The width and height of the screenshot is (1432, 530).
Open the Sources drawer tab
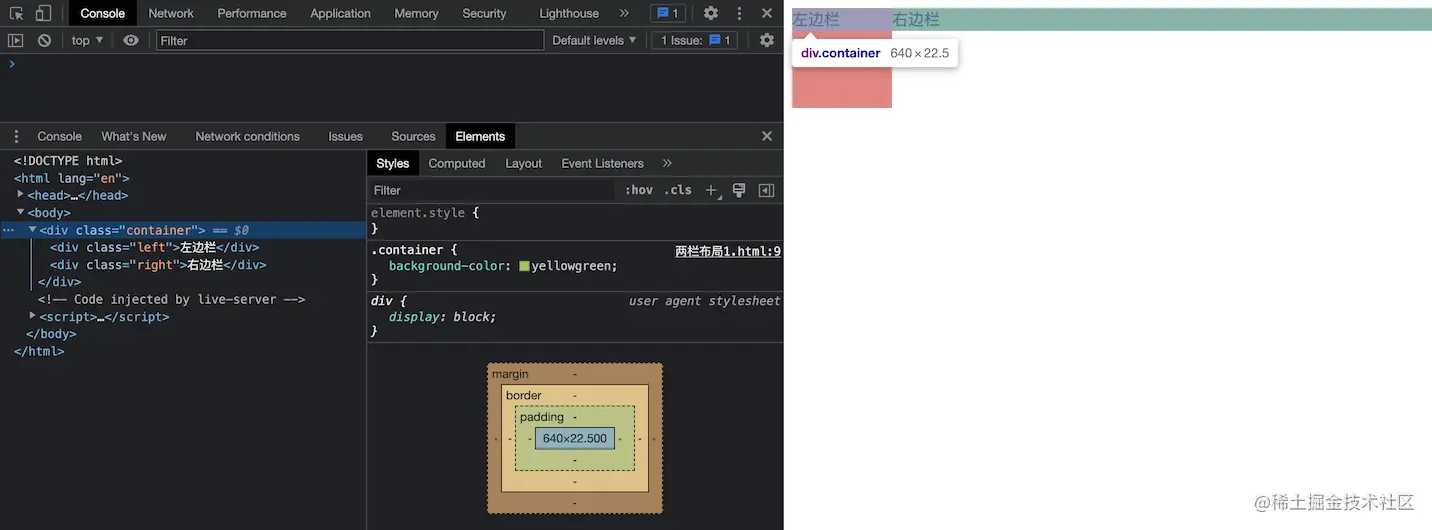click(413, 136)
